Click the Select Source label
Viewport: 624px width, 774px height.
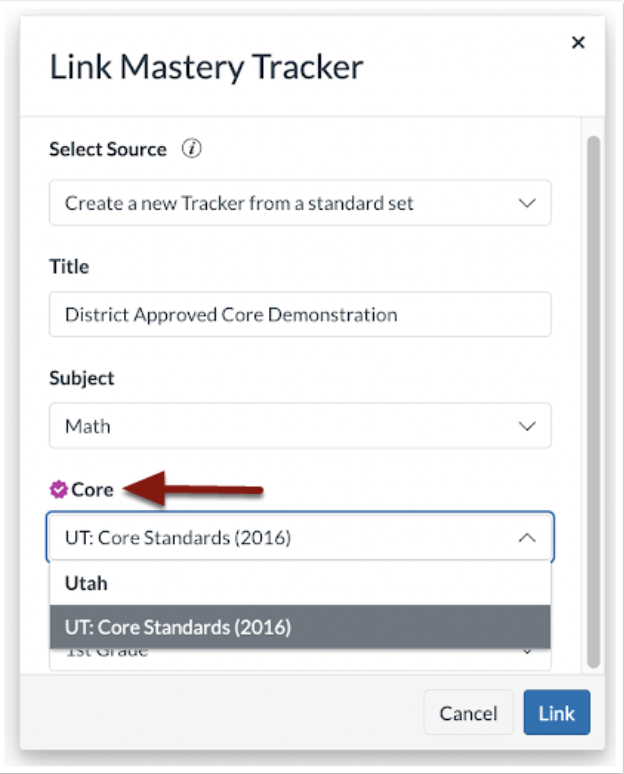pos(108,149)
